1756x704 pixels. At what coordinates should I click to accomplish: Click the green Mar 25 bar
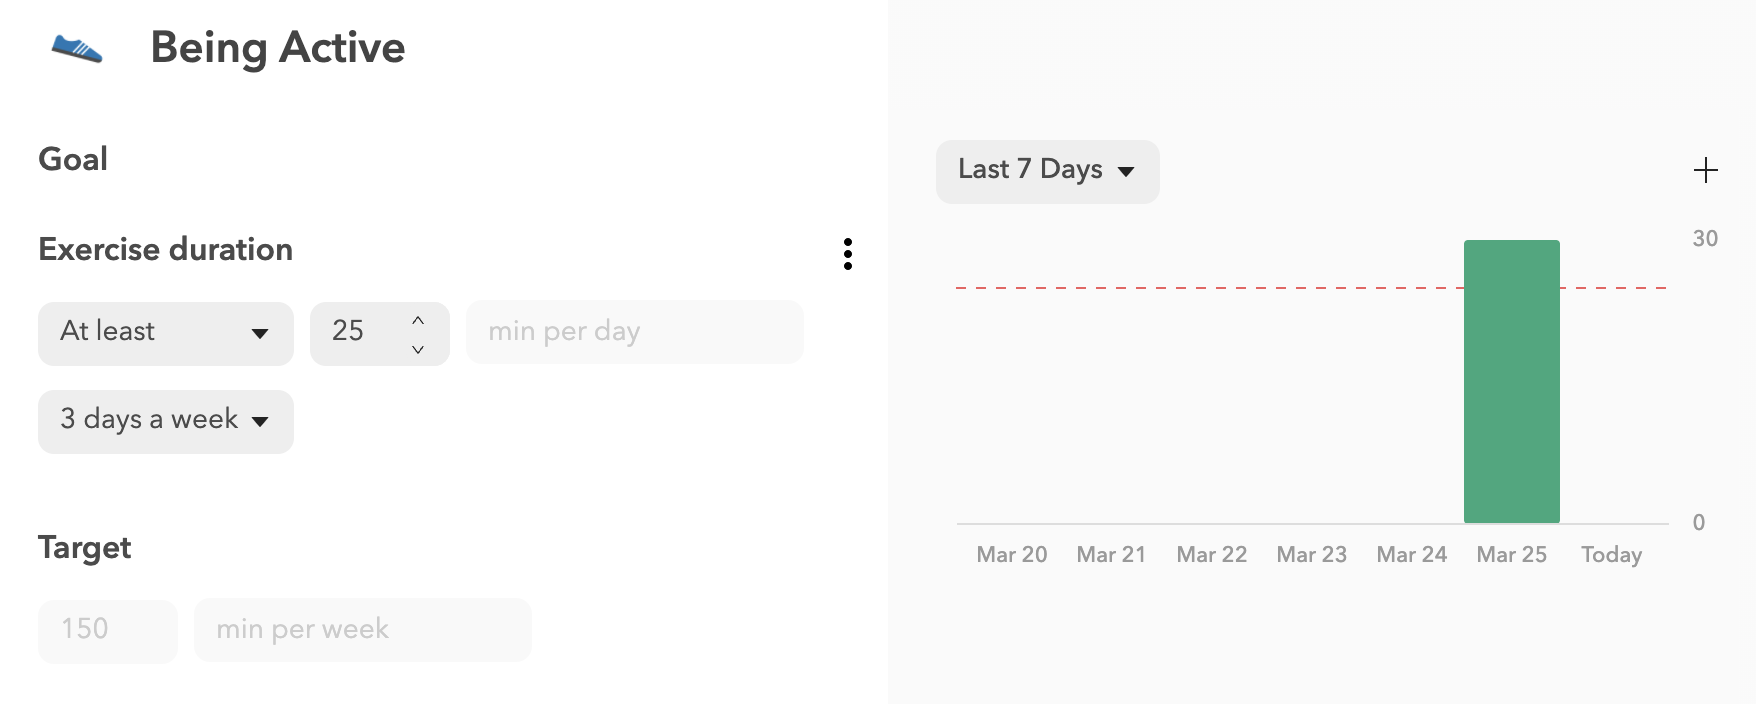1512,381
